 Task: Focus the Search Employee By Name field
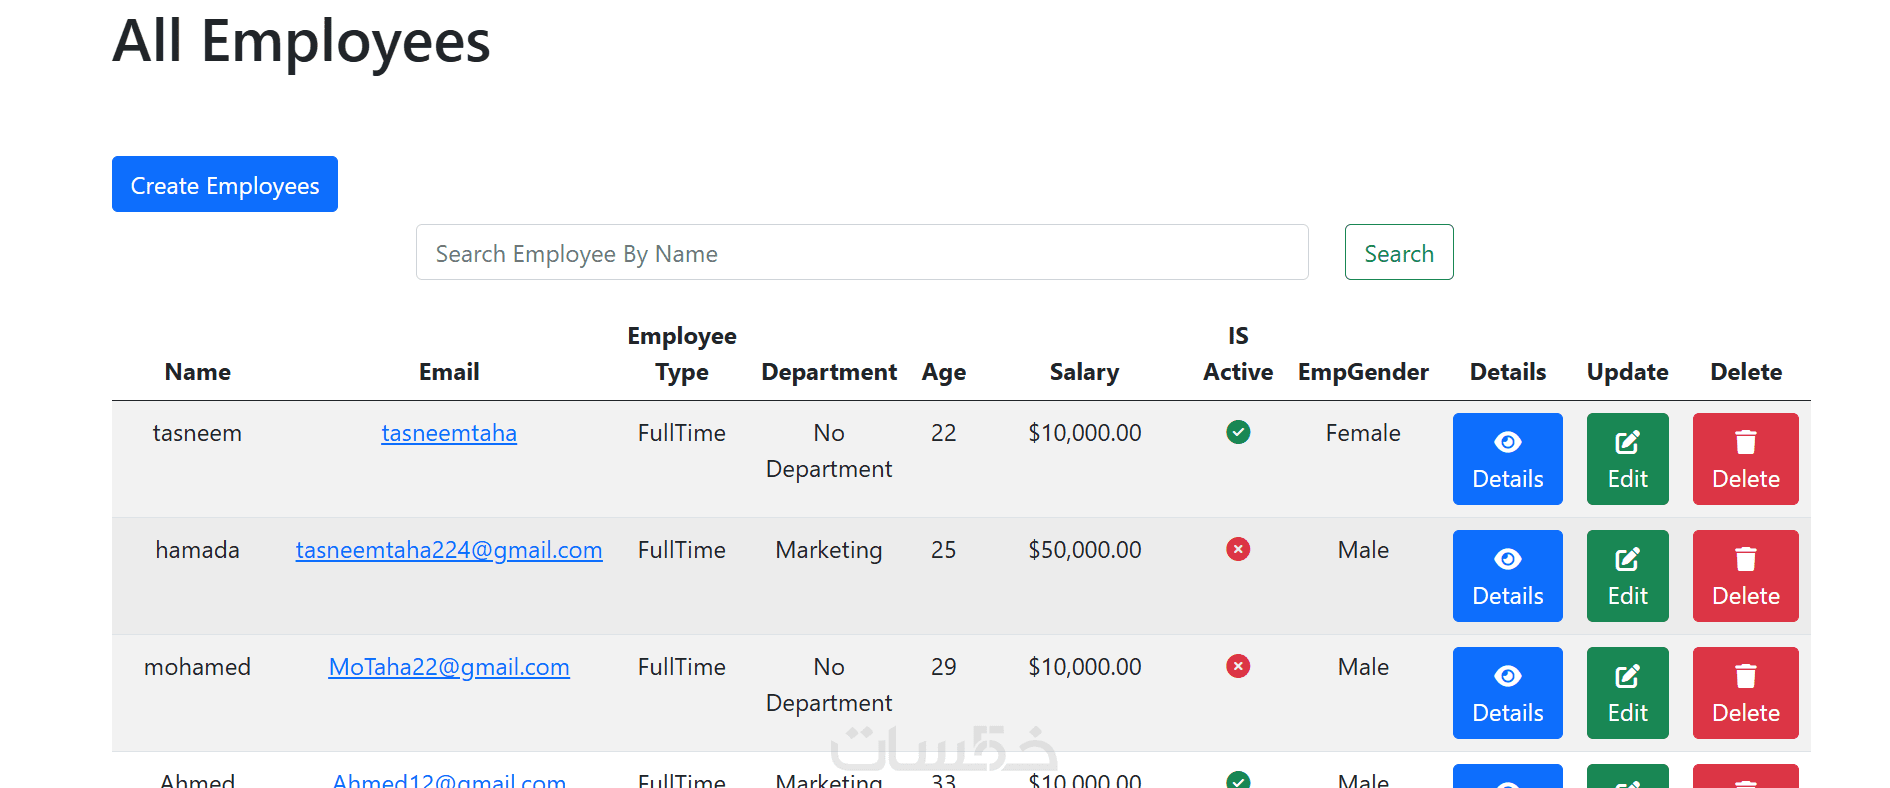[x=862, y=253]
